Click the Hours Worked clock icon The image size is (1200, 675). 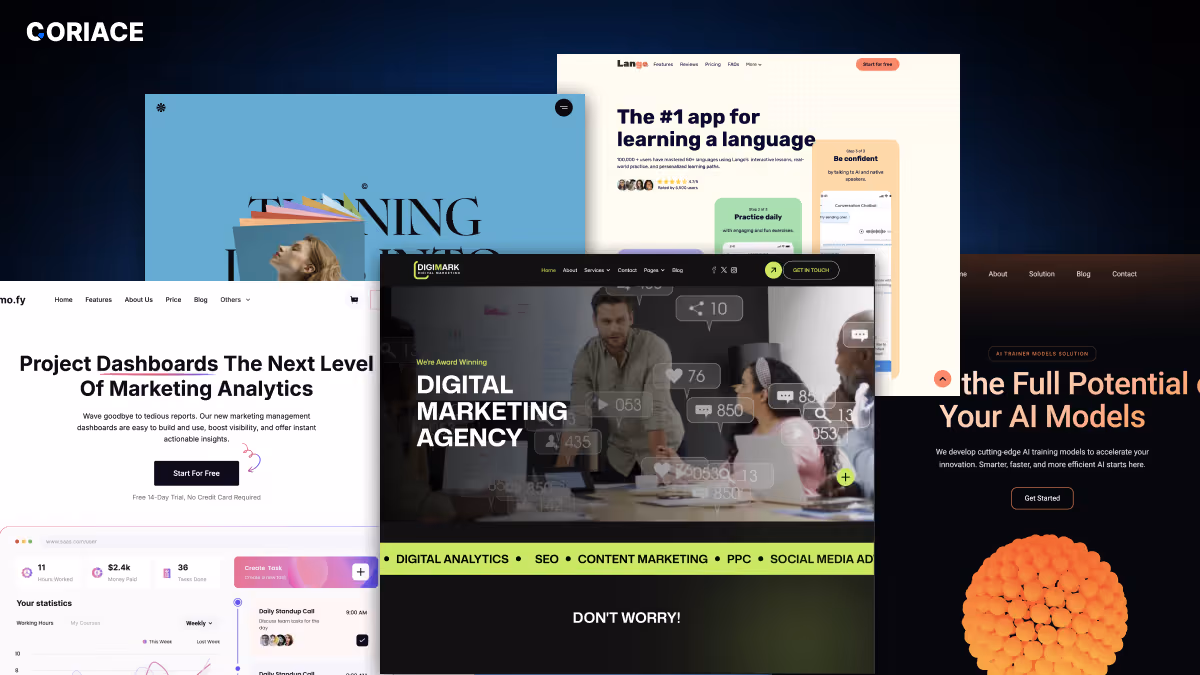click(26, 573)
